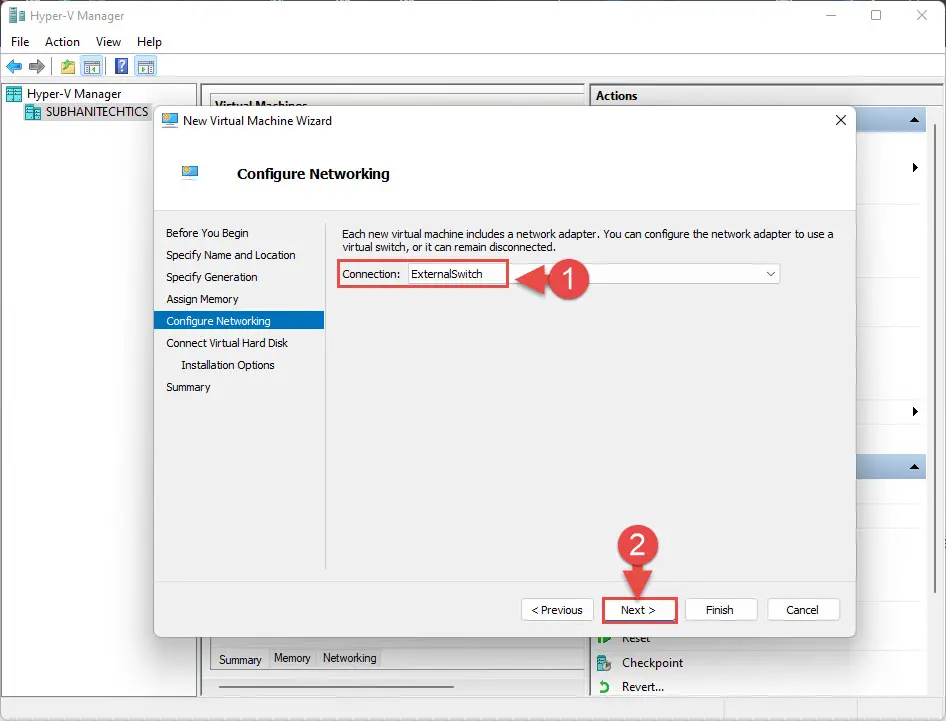Viewport: 946px width, 721px height.
Task: Click the New Virtual Machine Wizard title text
Action: (x=257, y=121)
